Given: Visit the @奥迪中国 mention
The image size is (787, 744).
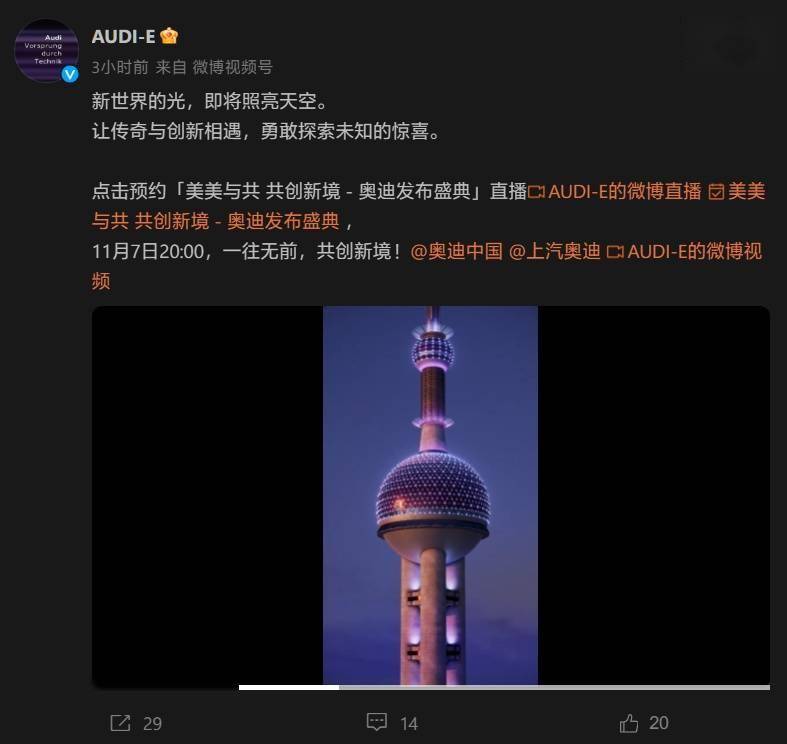Looking at the screenshot, I should pyautogui.click(x=456, y=251).
